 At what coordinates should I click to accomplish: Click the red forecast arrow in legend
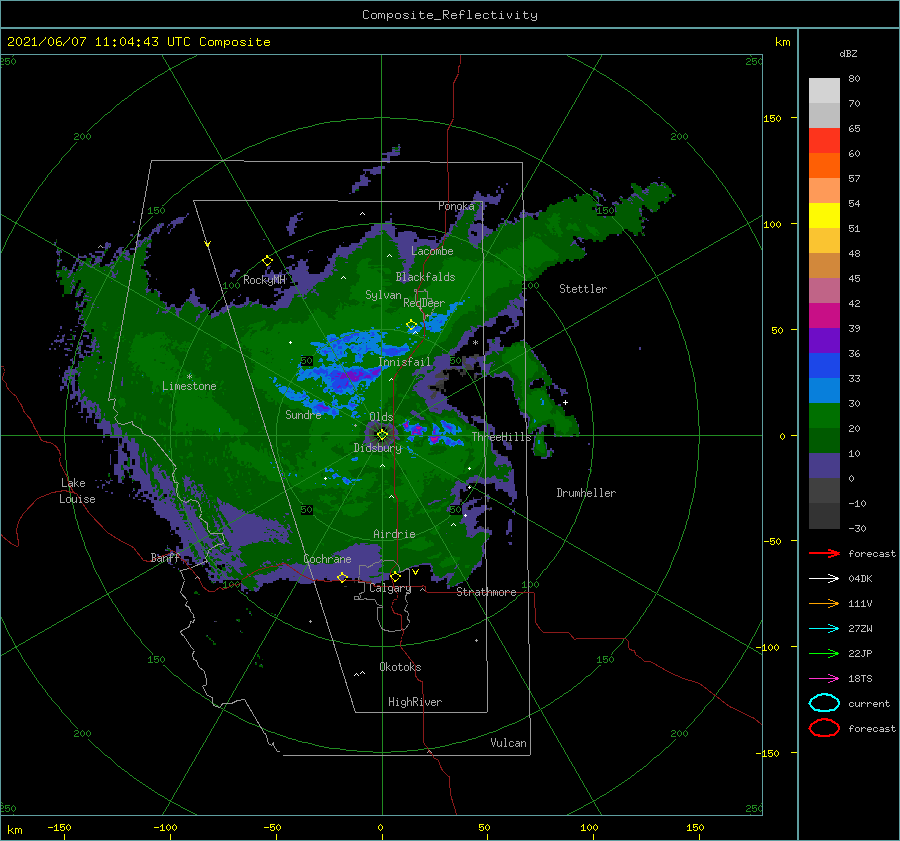(x=824, y=553)
